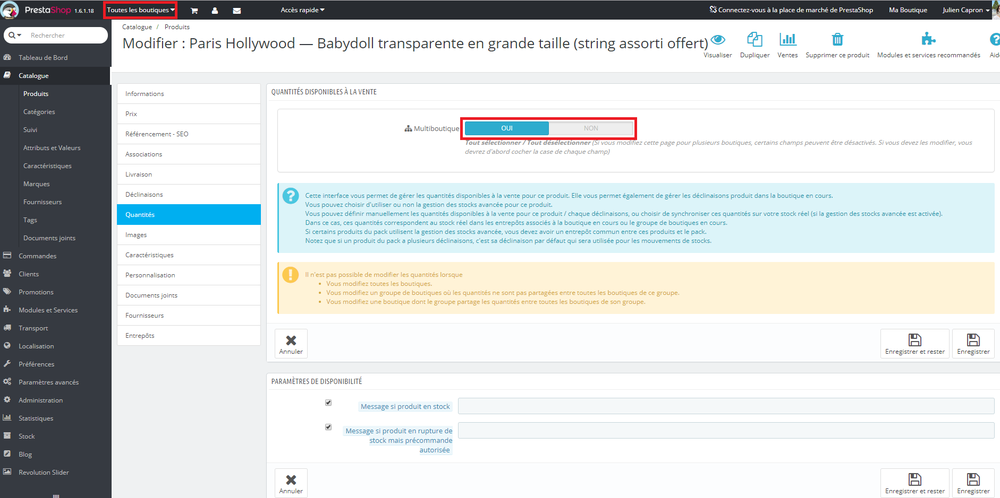Open the shopping cart orders icon
1000x498 pixels.
pos(194,10)
